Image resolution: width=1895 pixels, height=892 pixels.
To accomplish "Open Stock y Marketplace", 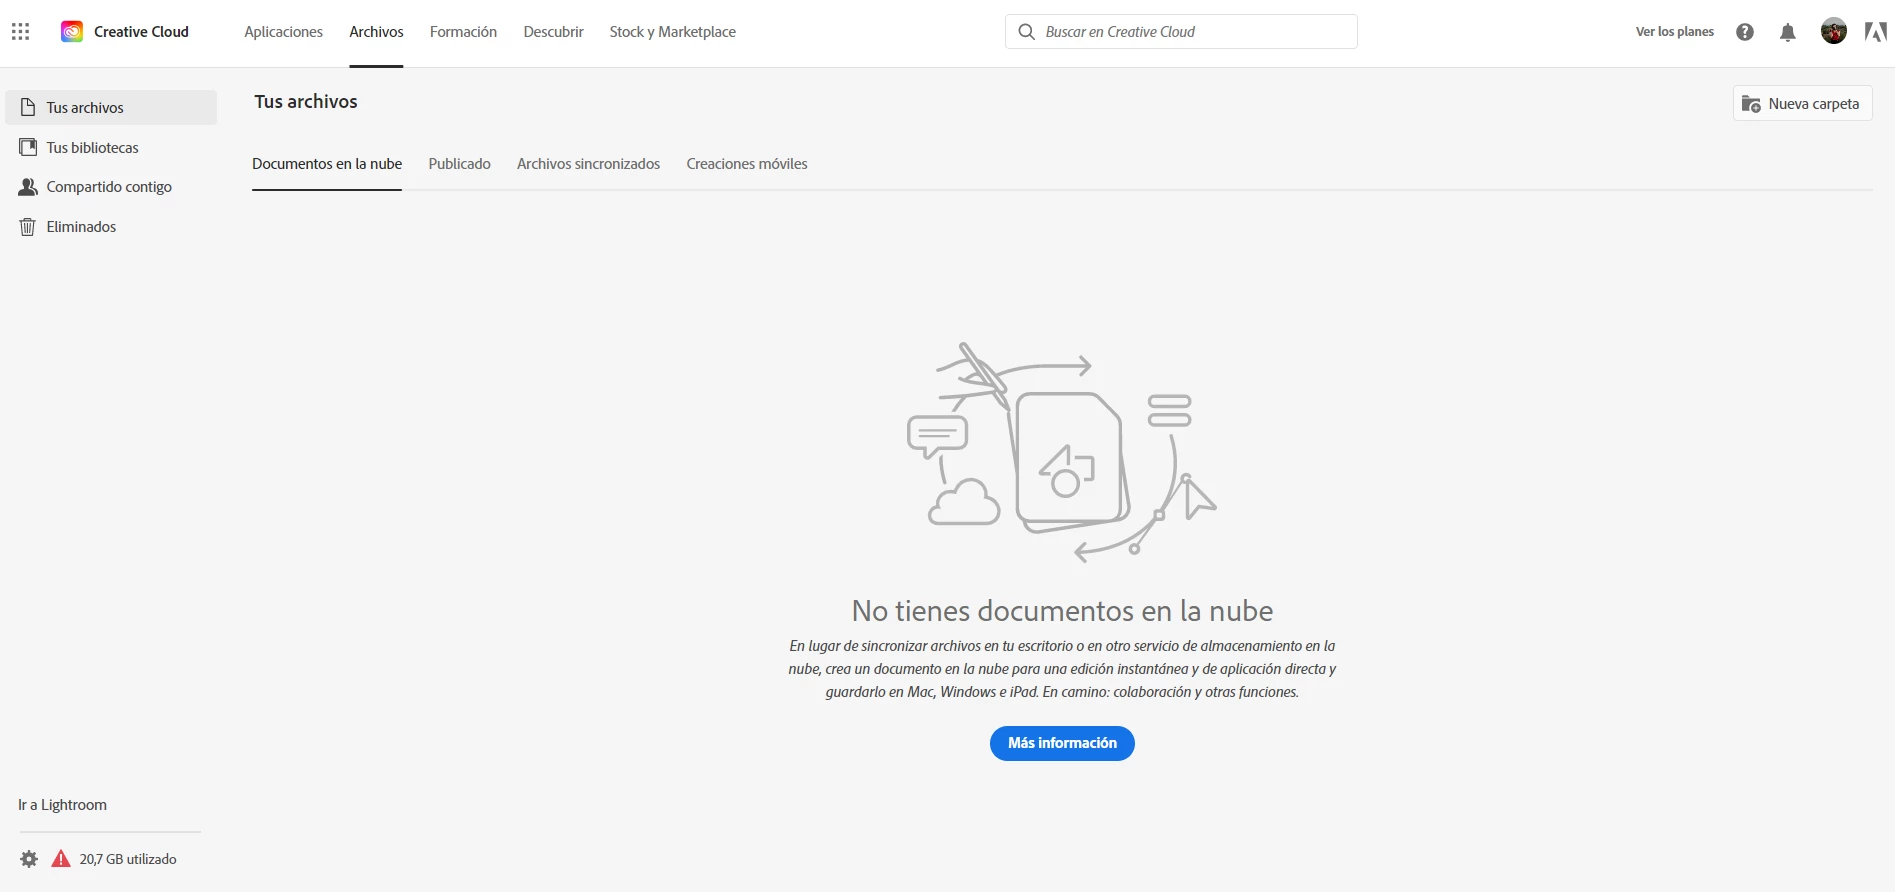I will 672,32.
